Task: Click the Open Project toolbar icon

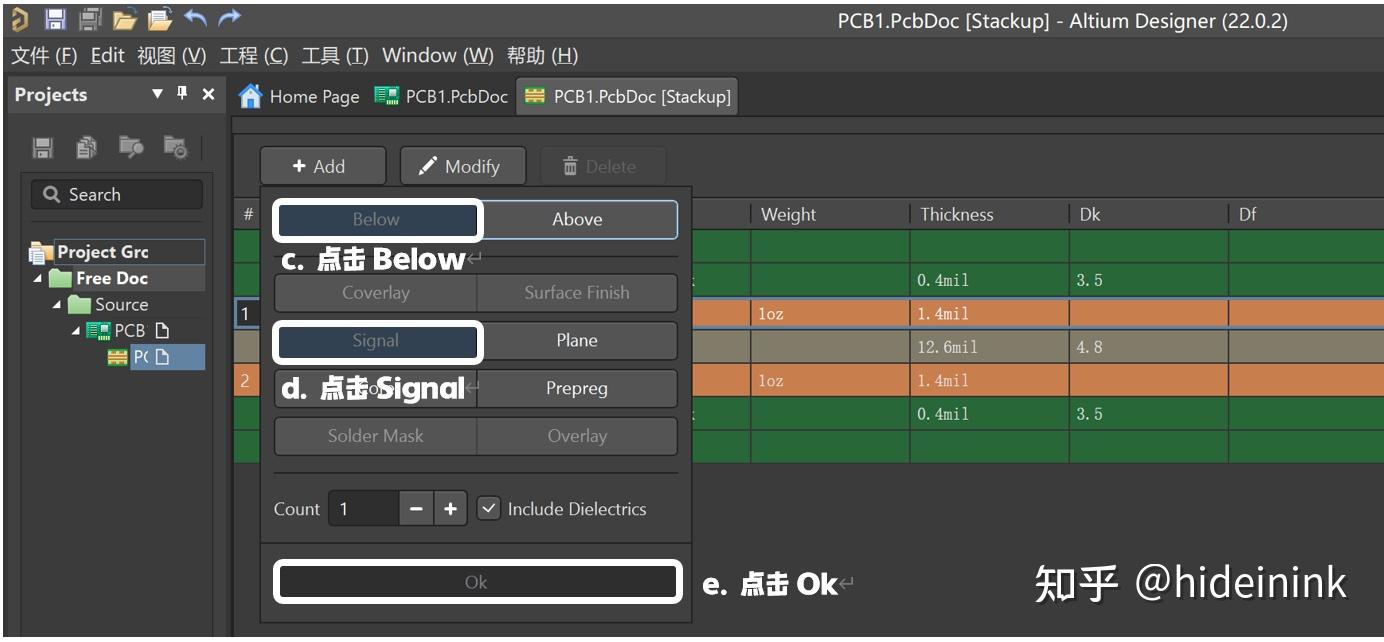Action: coord(158,17)
